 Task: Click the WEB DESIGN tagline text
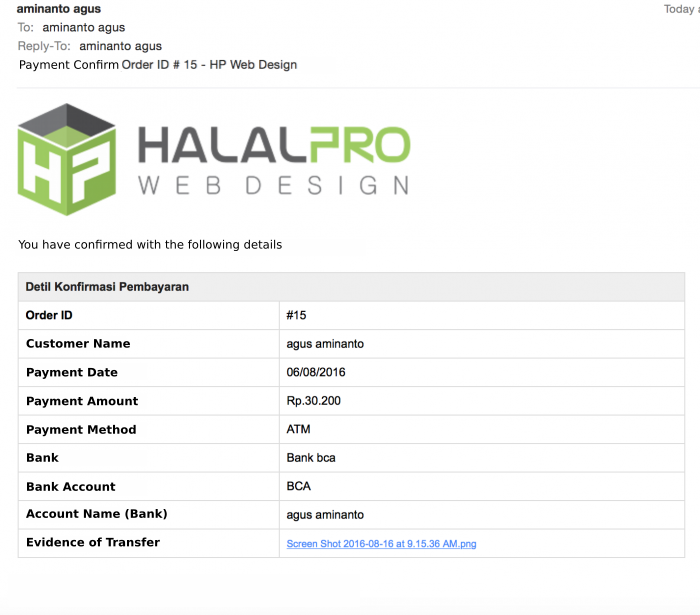point(273,186)
